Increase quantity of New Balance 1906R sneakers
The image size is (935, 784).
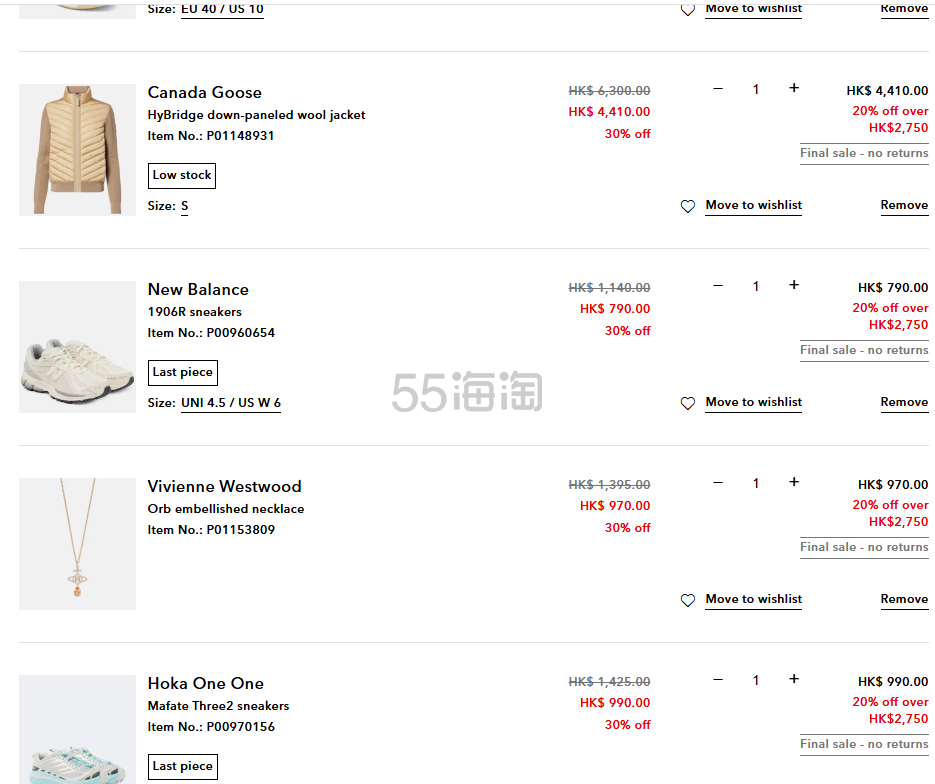[x=794, y=285]
